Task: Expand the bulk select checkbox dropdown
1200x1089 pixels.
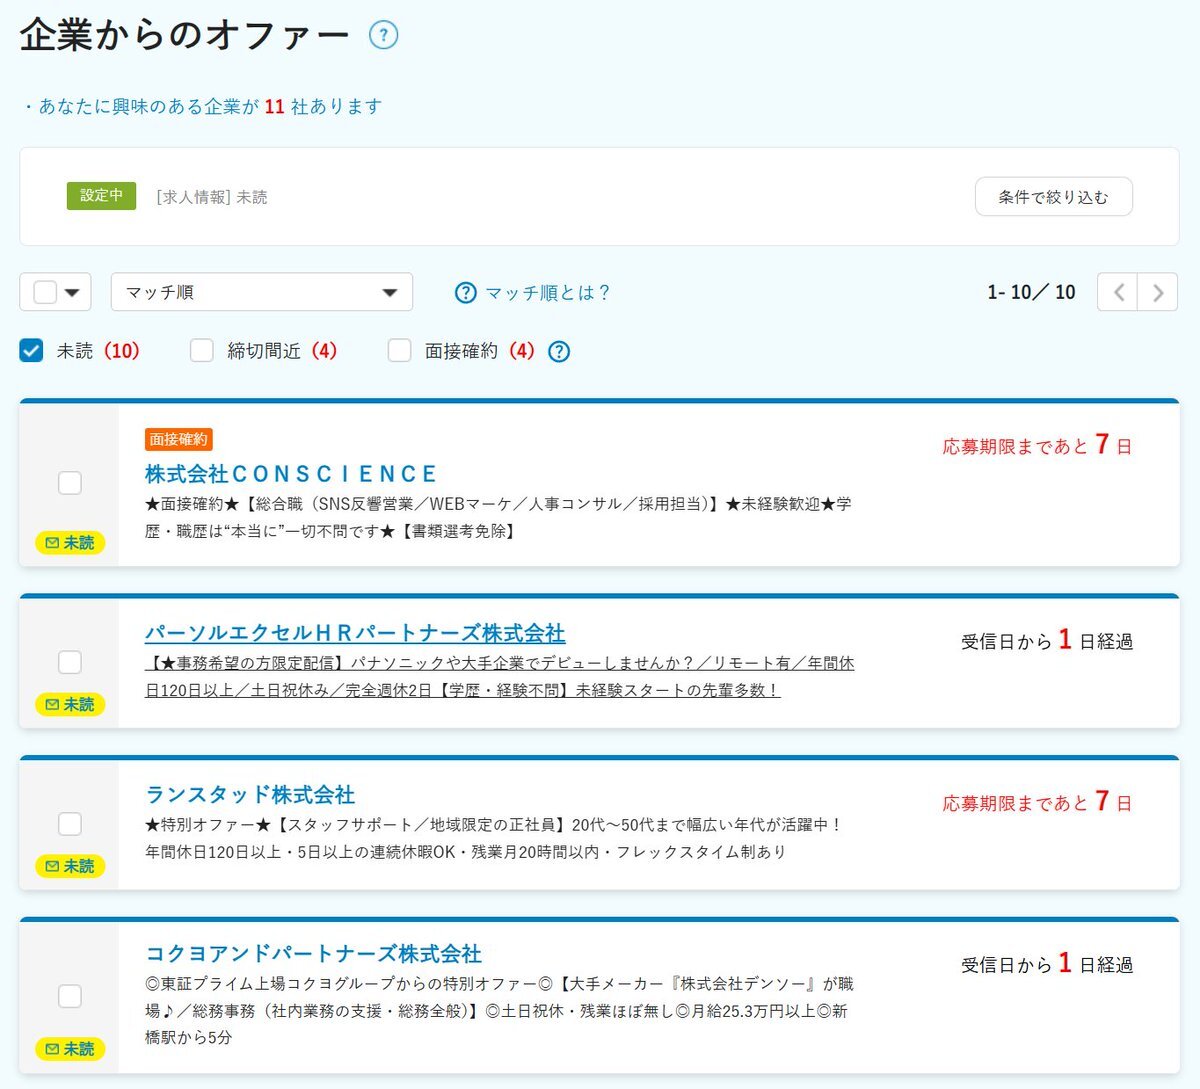Action: coord(72,292)
